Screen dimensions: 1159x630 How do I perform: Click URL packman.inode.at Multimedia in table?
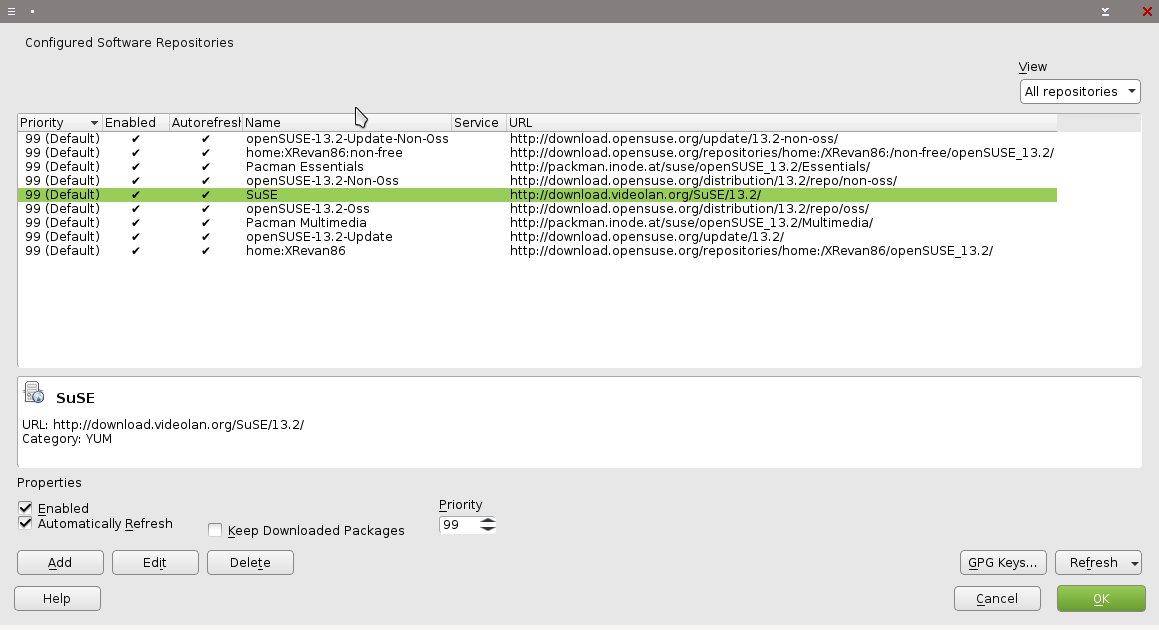click(691, 223)
